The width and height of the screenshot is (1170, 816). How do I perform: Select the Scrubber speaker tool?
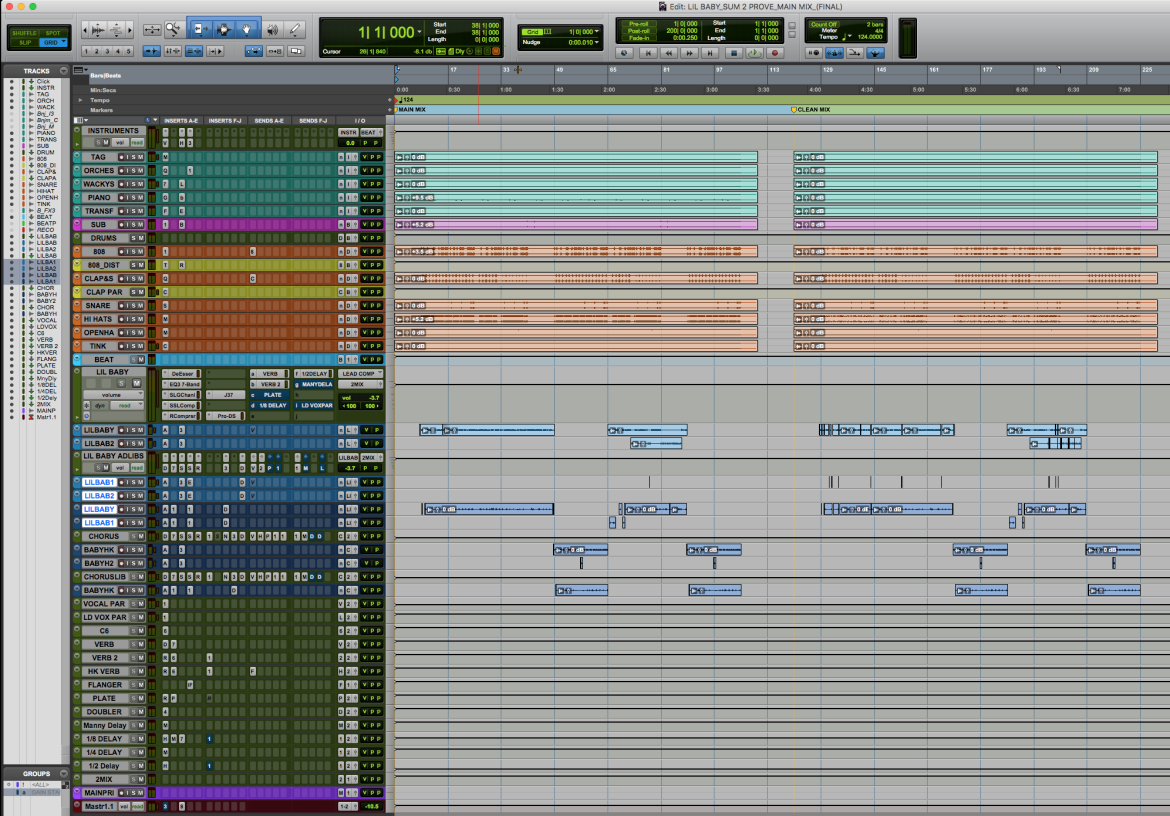click(x=273, y=29)
